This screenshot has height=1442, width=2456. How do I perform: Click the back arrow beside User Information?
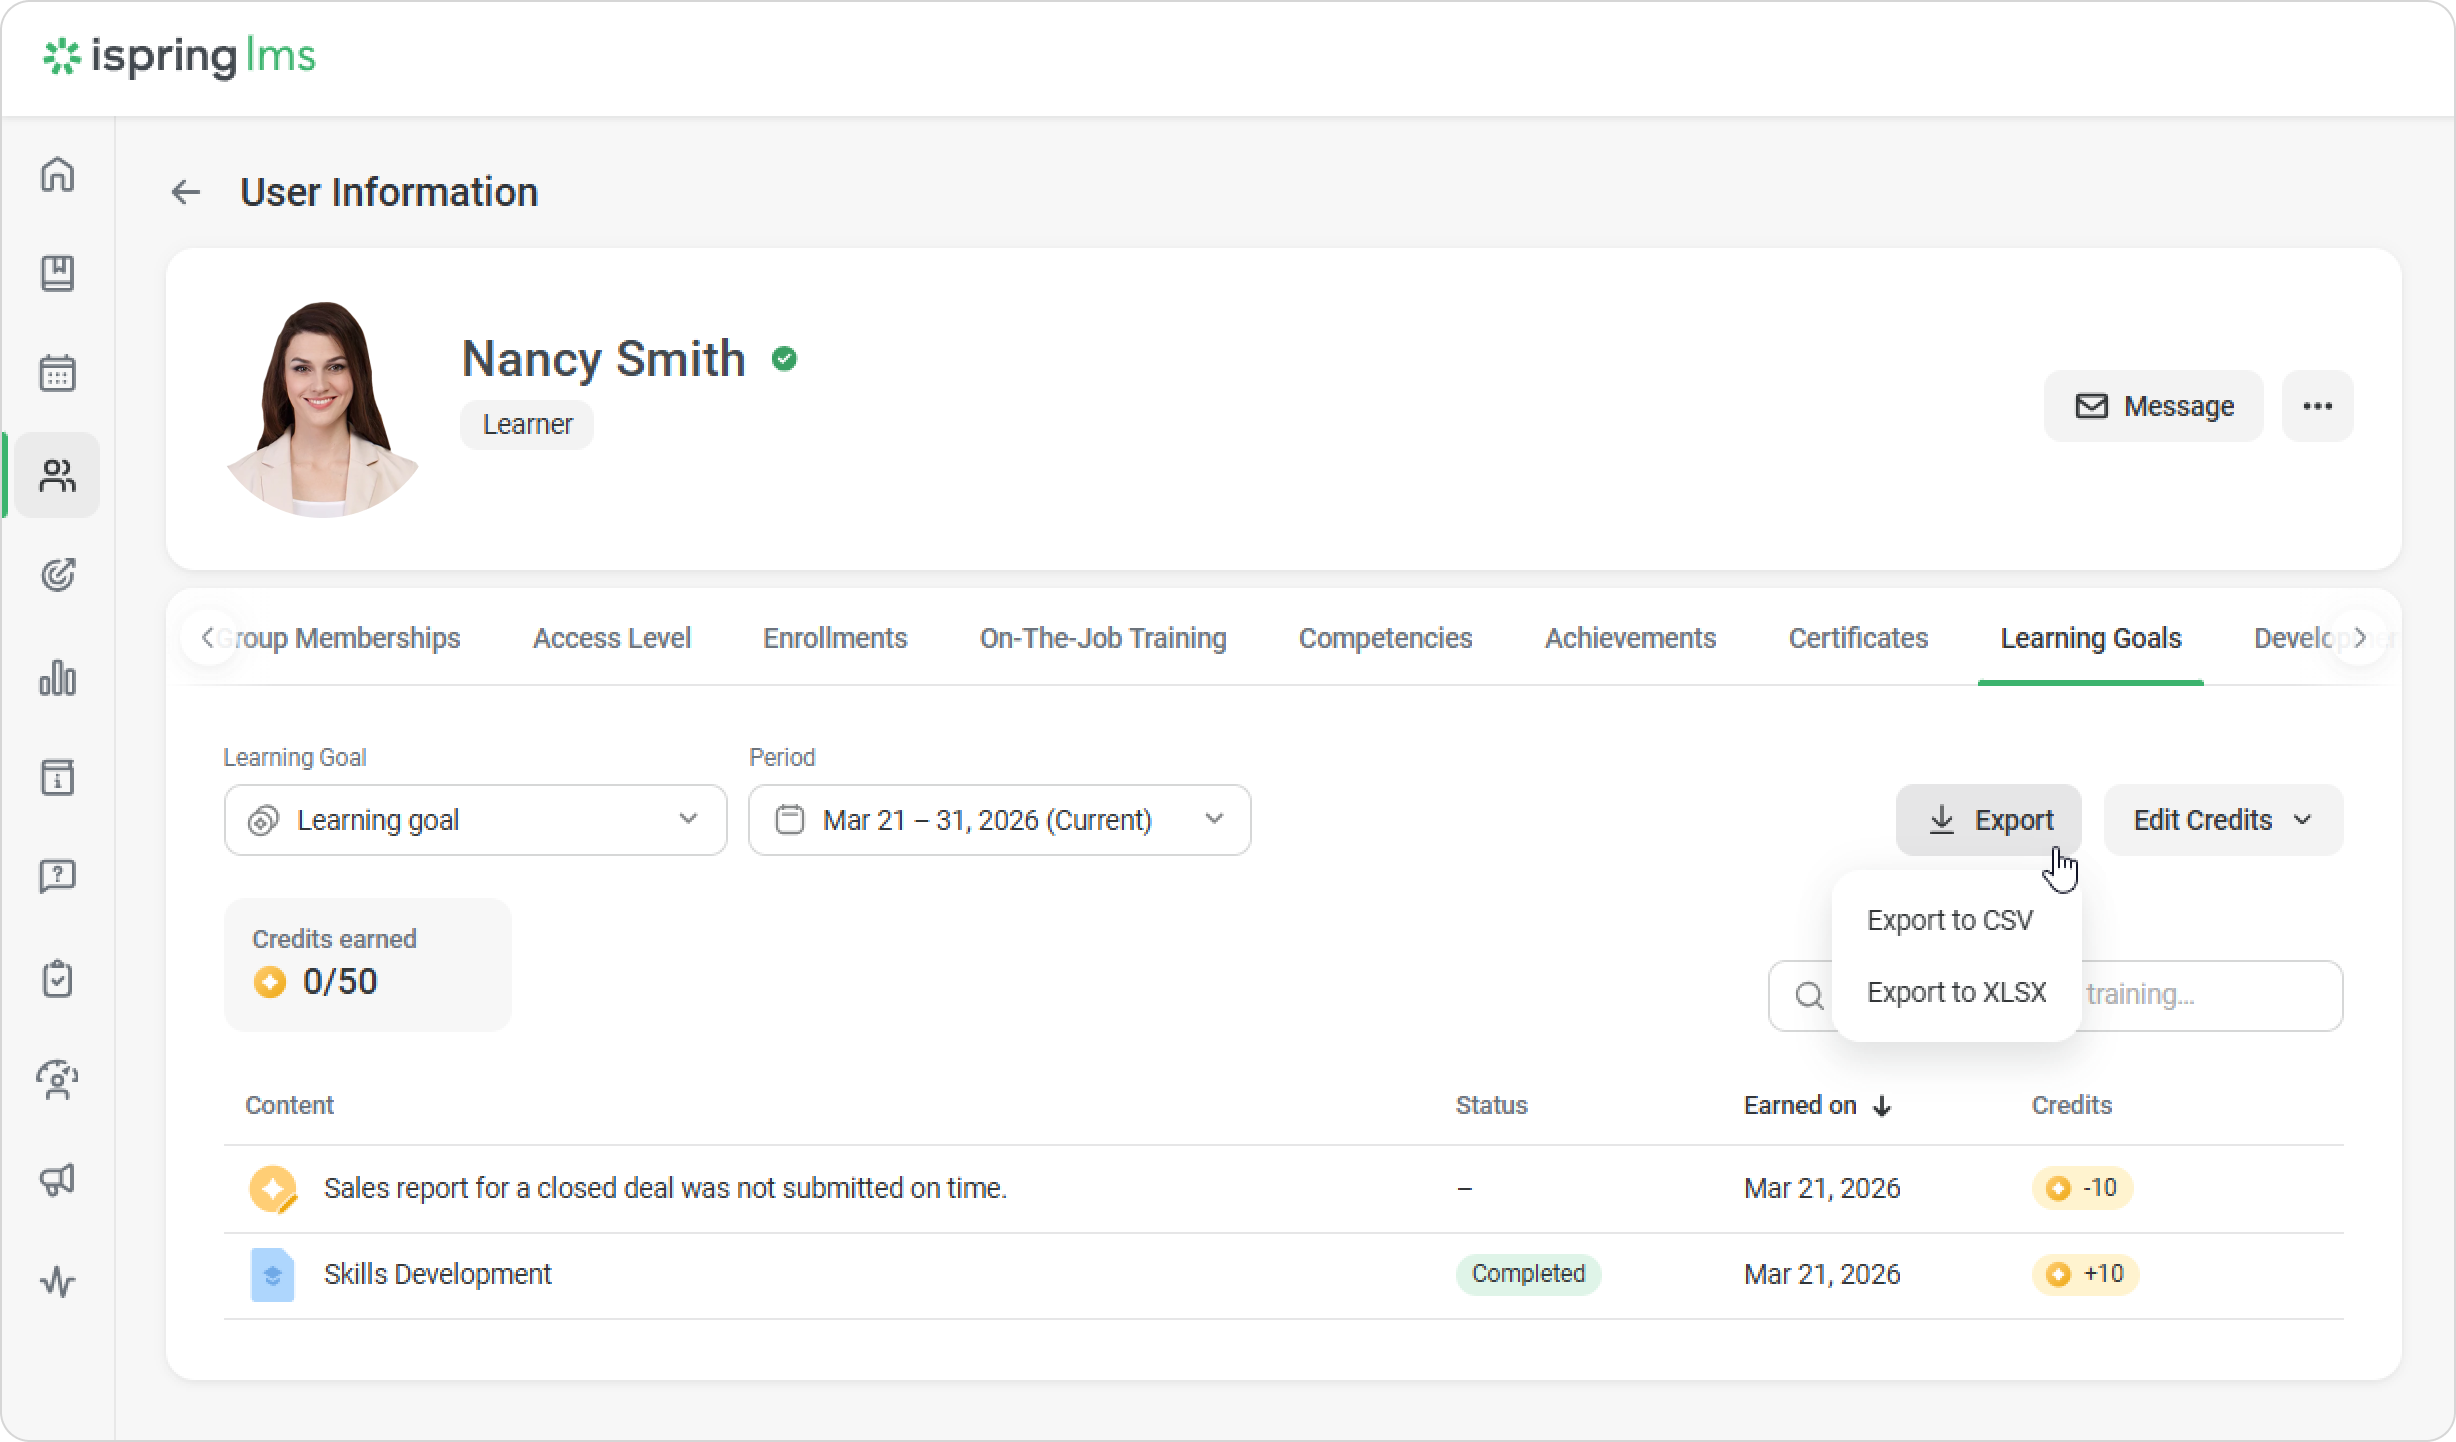186,192
